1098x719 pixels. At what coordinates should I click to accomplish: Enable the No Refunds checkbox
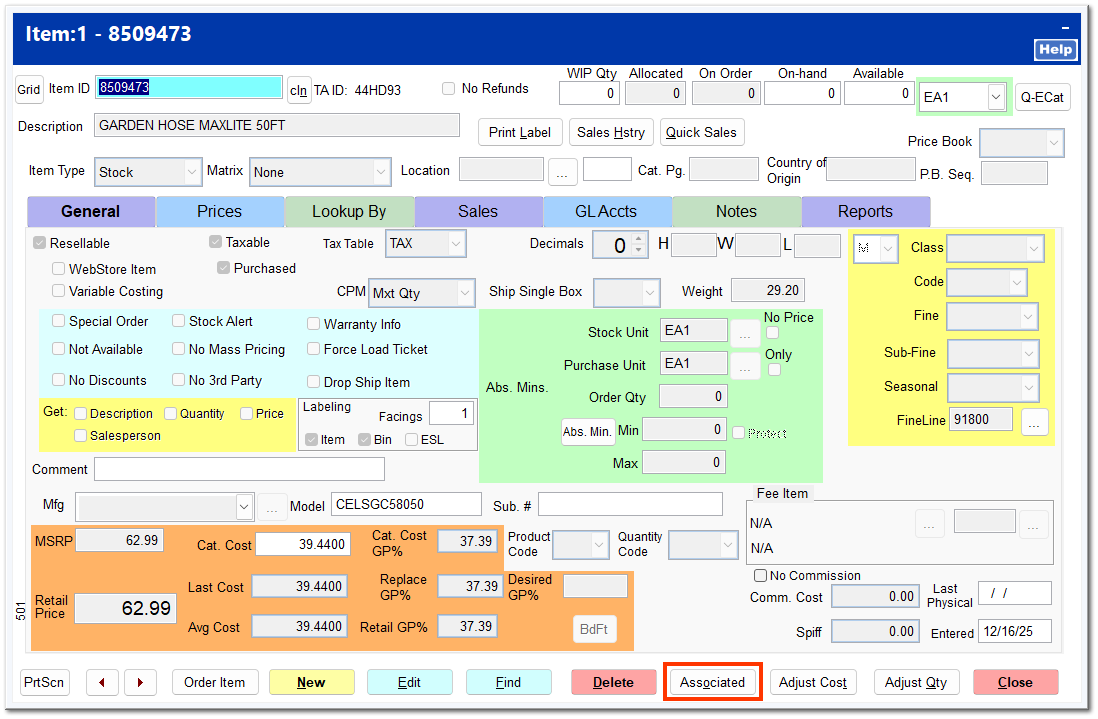pyautogui.click(x=449, y=89)
